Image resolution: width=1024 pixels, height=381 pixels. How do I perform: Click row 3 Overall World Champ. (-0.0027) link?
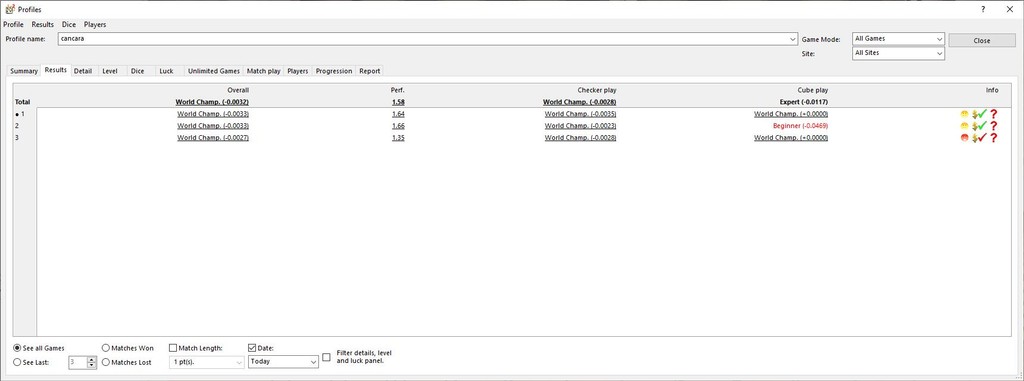coord(213,137)
